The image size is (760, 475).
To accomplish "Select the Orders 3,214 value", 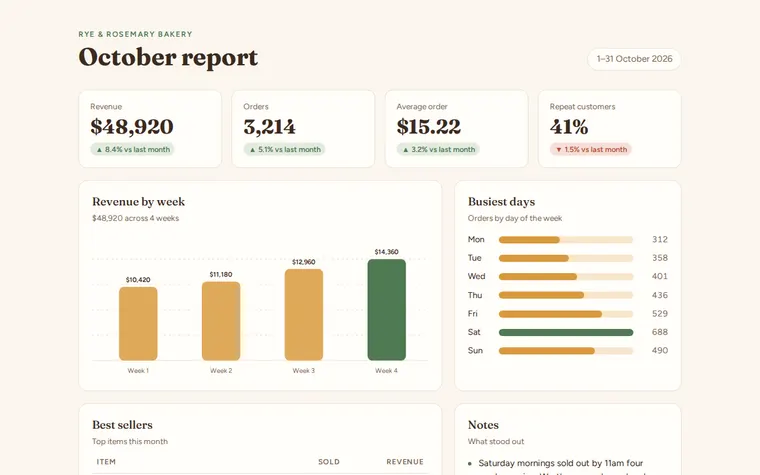I will 269,127.
